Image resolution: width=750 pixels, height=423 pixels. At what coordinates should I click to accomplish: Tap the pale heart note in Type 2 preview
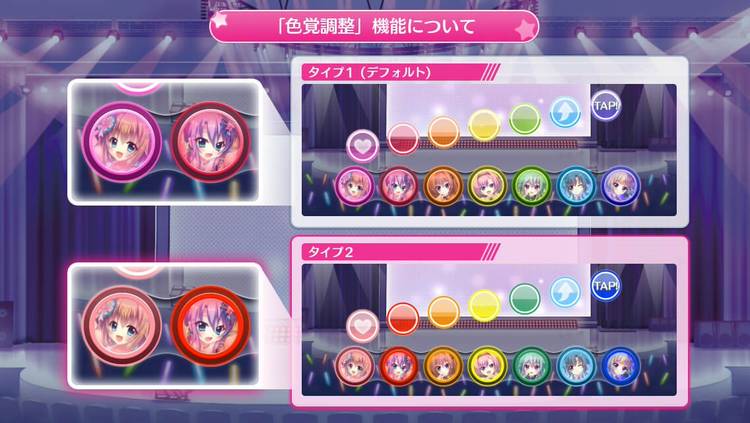pos(363,326)
